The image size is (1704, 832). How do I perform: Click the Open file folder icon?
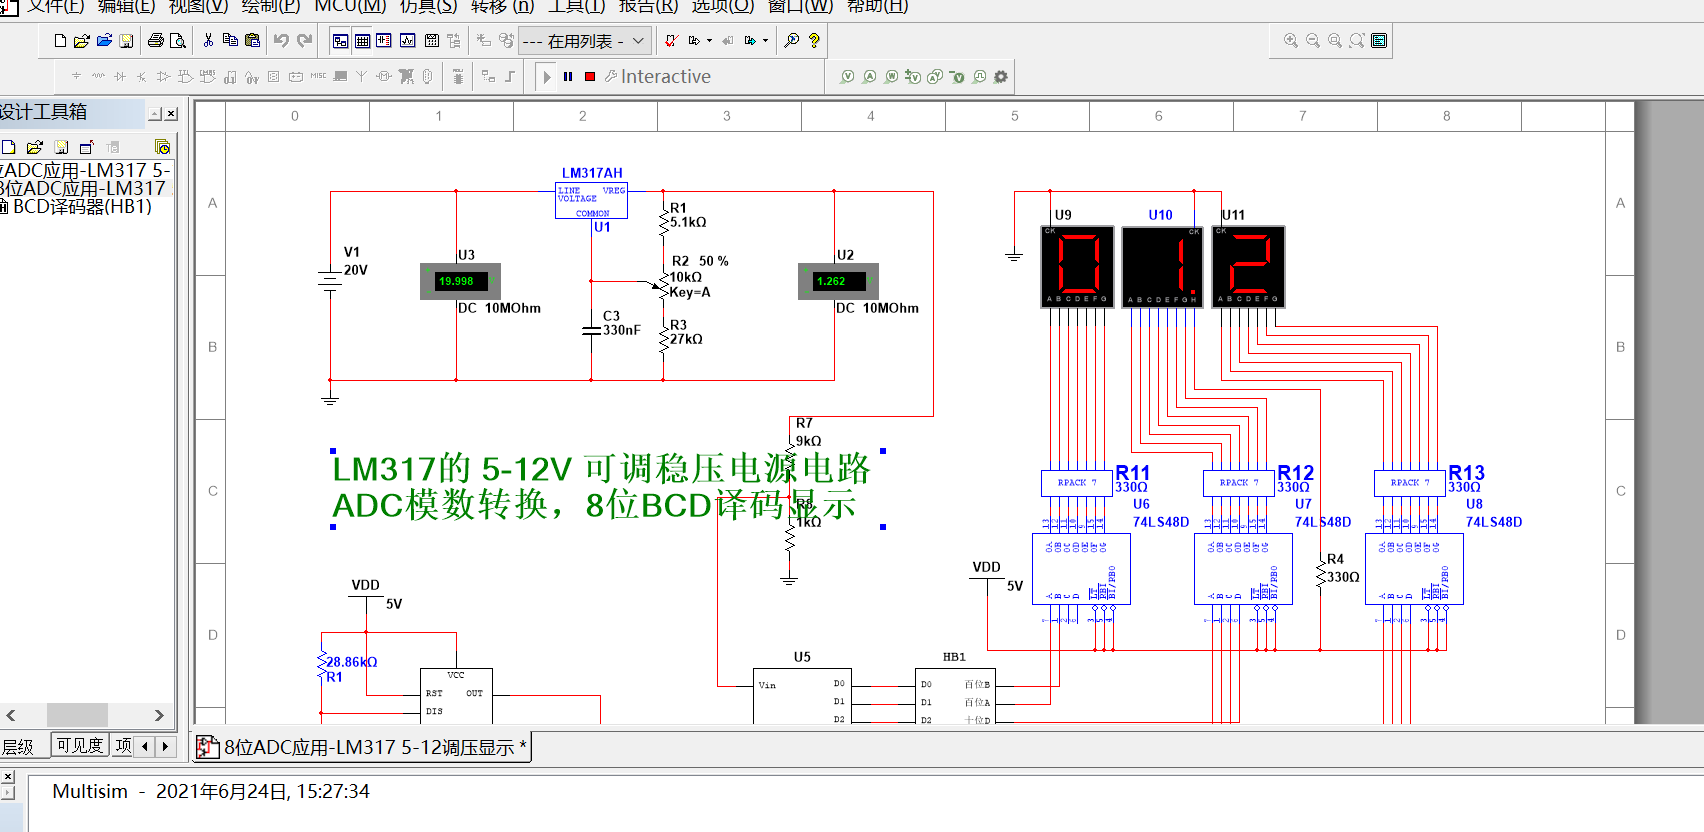point(82,41)
